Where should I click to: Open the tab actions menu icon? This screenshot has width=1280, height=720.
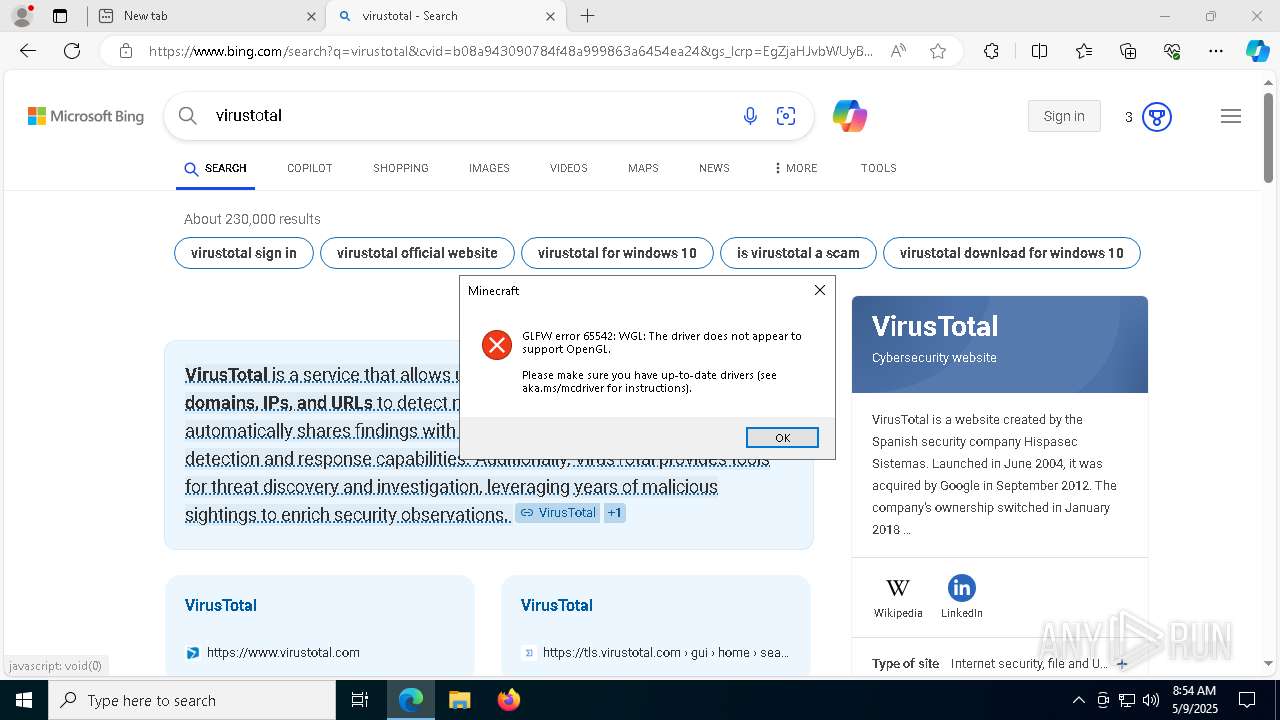click(x=60, y=16)
